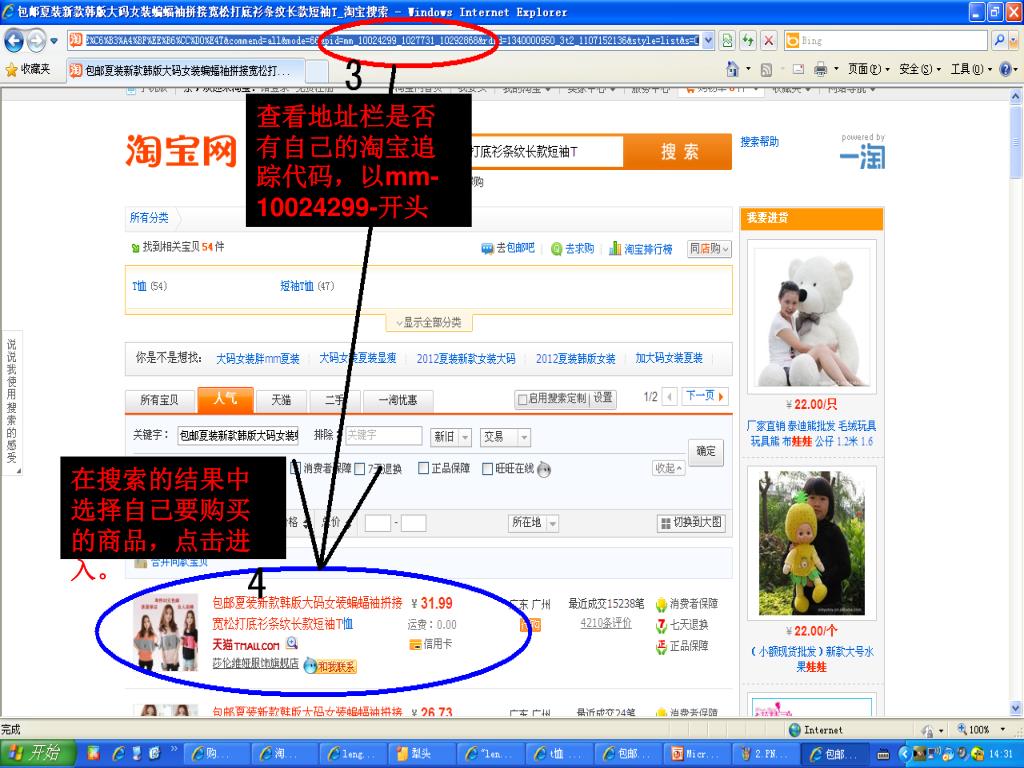This screenshot has width=1024, height=768.
Task: Open the 短袖T恤 (47) category link
Action: pyautogui.click(x=307, y=286)
